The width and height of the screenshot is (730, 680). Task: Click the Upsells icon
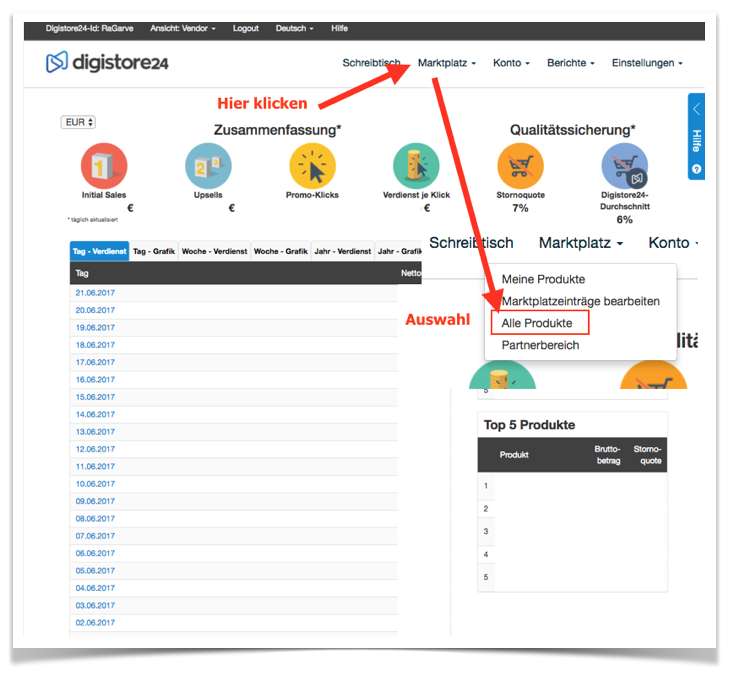click(208, 166)
